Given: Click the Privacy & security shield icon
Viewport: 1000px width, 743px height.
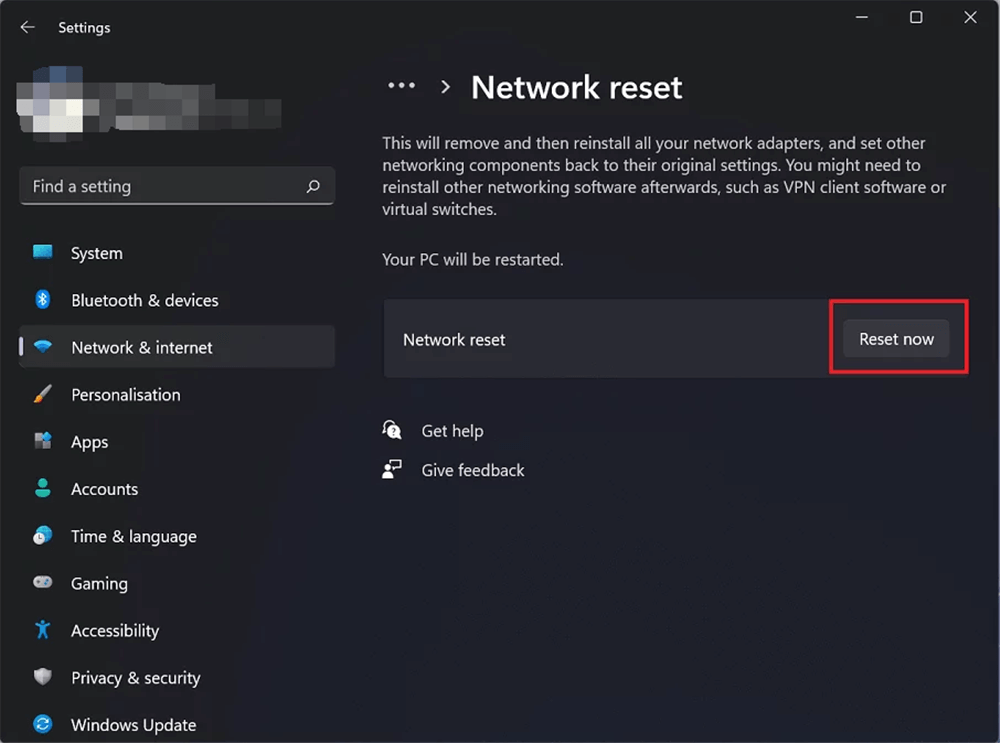Looking at the screenshot, I should [x=43, y=678].
